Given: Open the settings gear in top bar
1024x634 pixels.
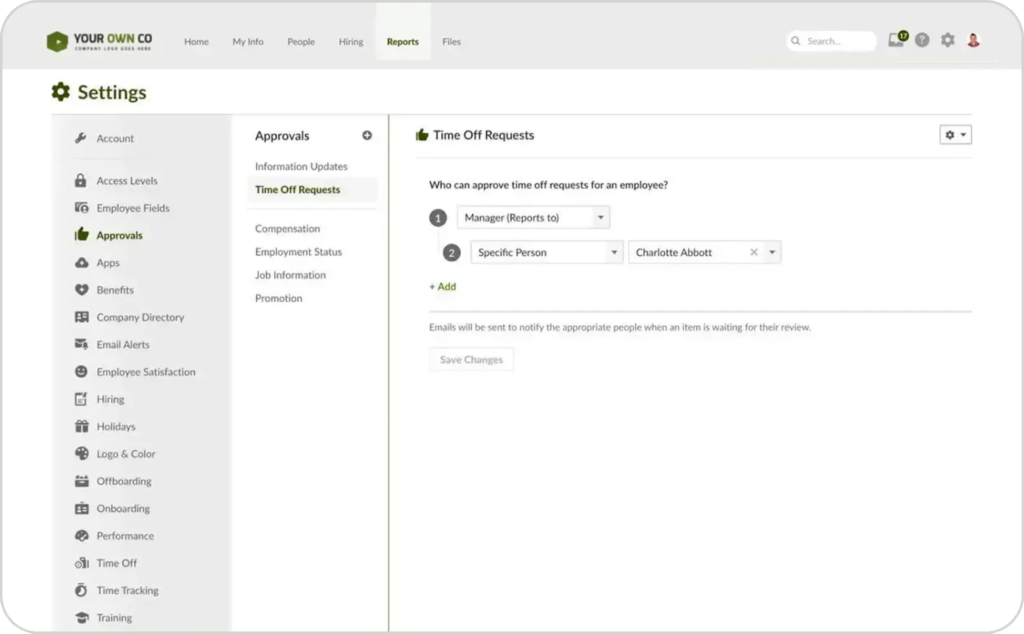Looking at the screenshot, I should click(x=948, y=41).
